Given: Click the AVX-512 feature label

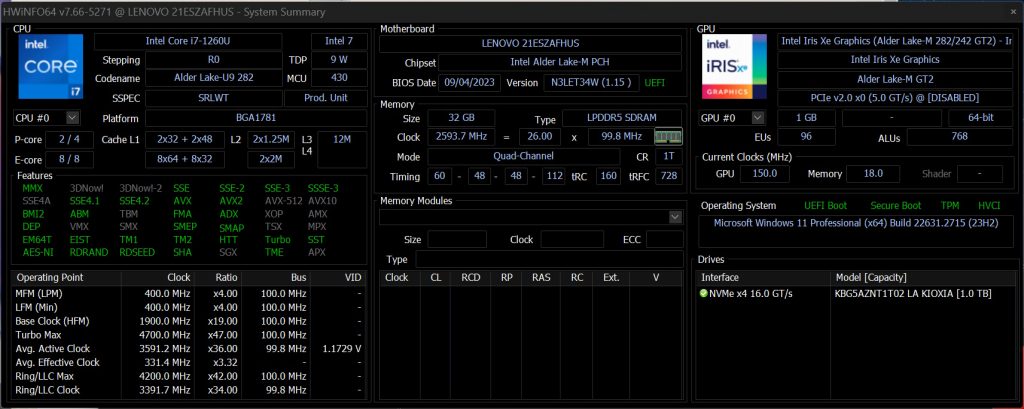Looking at the screenshot, I should click(x=281, y=201).
